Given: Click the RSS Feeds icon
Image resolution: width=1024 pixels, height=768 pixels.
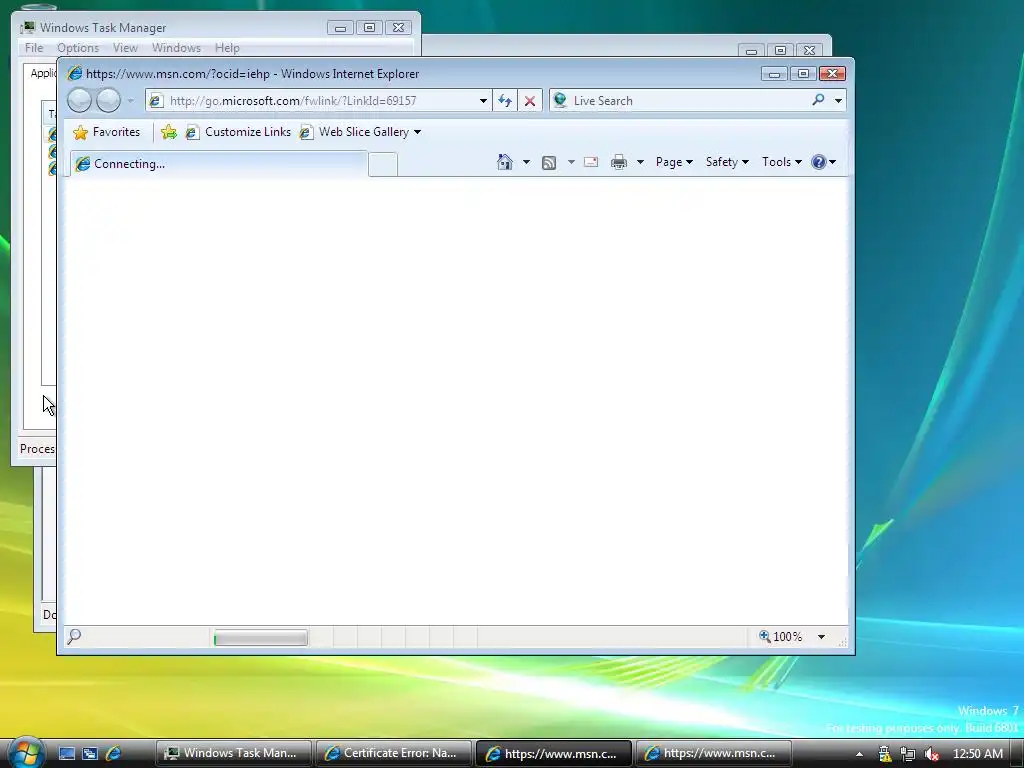Looking at the screenshot, I should 549,163.
